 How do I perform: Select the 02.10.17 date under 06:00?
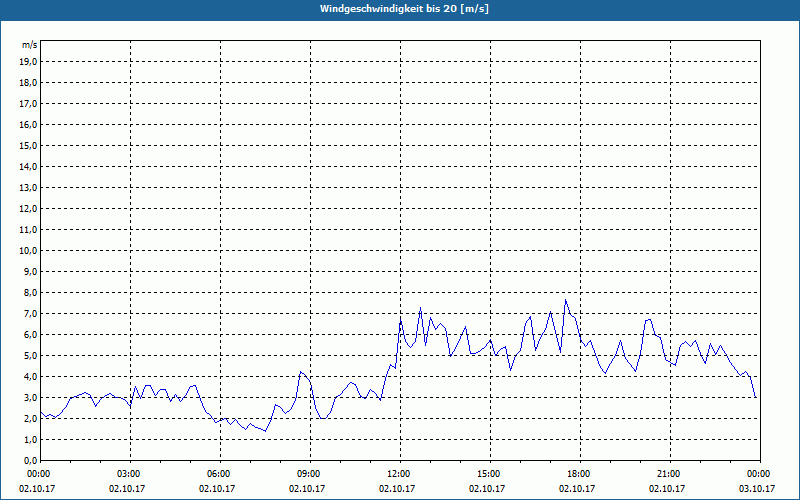coord(217,489)
